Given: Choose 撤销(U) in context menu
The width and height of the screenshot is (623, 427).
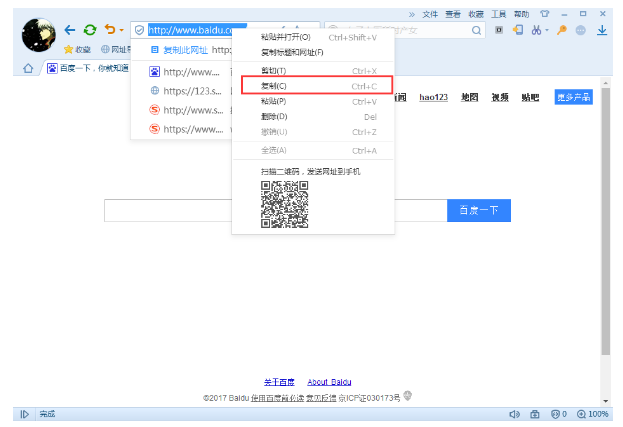Looking at the screenshot, I should pyautogui.click(x=313, y=132).
